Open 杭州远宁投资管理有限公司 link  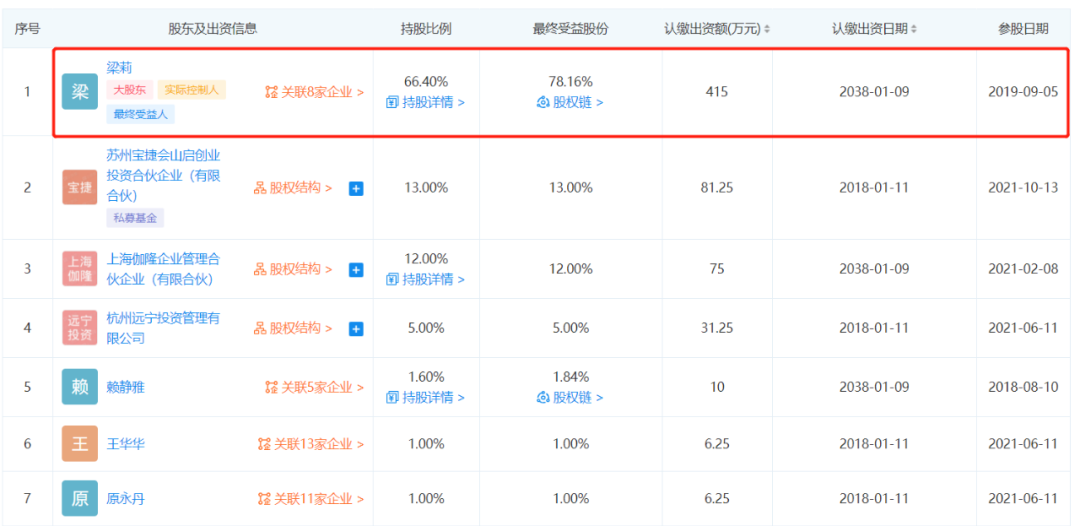point(163,328)
